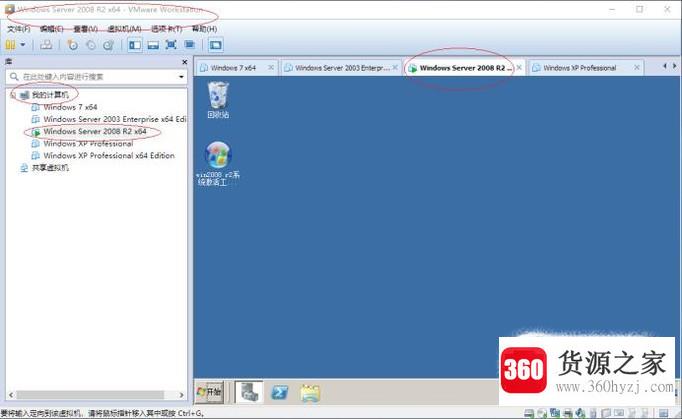
Task: Click the hard disk device status bar icon
Action: click(529, 413)
